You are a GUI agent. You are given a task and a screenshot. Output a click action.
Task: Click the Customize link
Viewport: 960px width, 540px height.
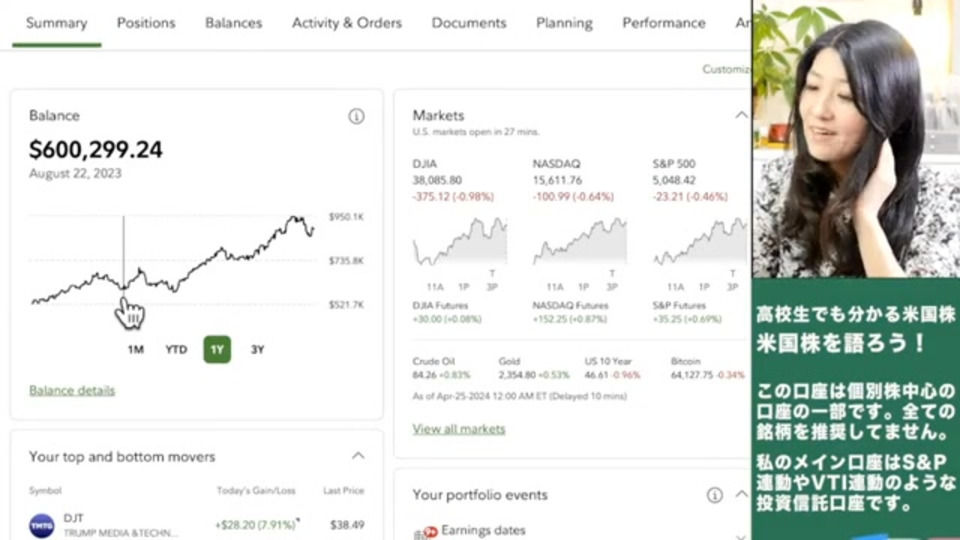(x=726, y=69)
